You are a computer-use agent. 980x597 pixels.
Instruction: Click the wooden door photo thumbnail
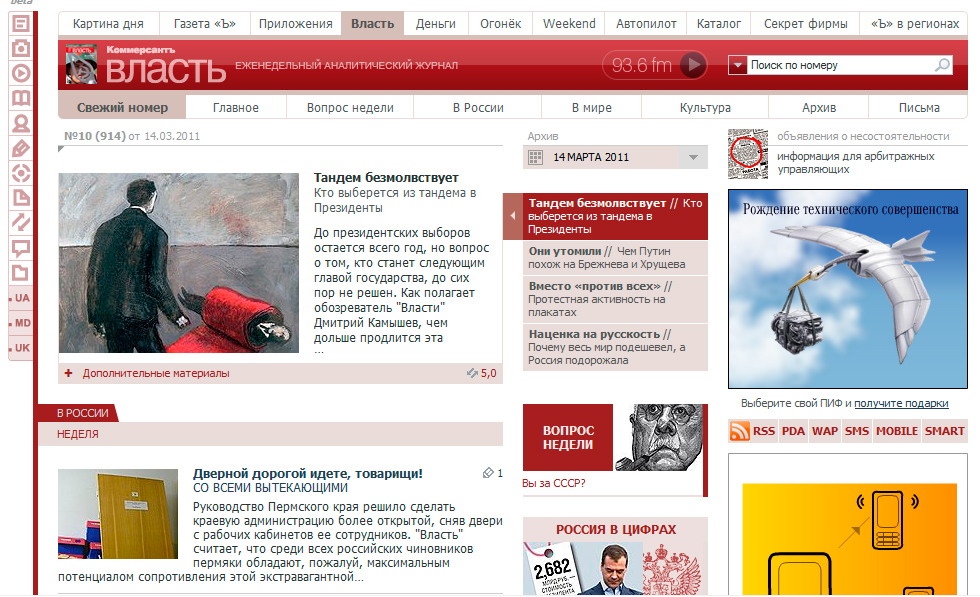pos(118,514)
